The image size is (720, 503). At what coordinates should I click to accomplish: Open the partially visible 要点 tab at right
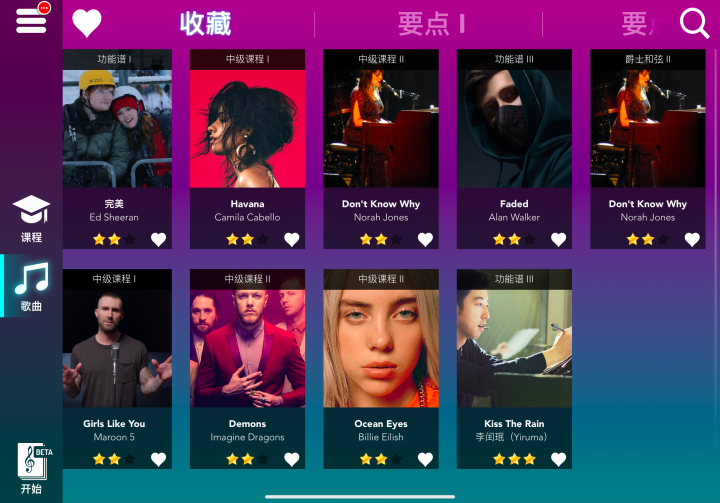tap(641, 24)
